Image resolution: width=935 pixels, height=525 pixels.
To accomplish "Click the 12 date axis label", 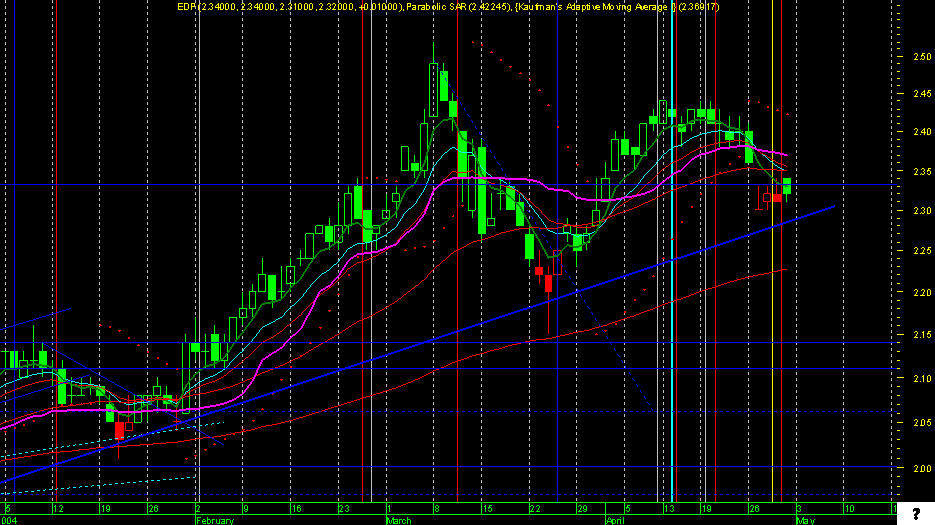I will 58,509.
